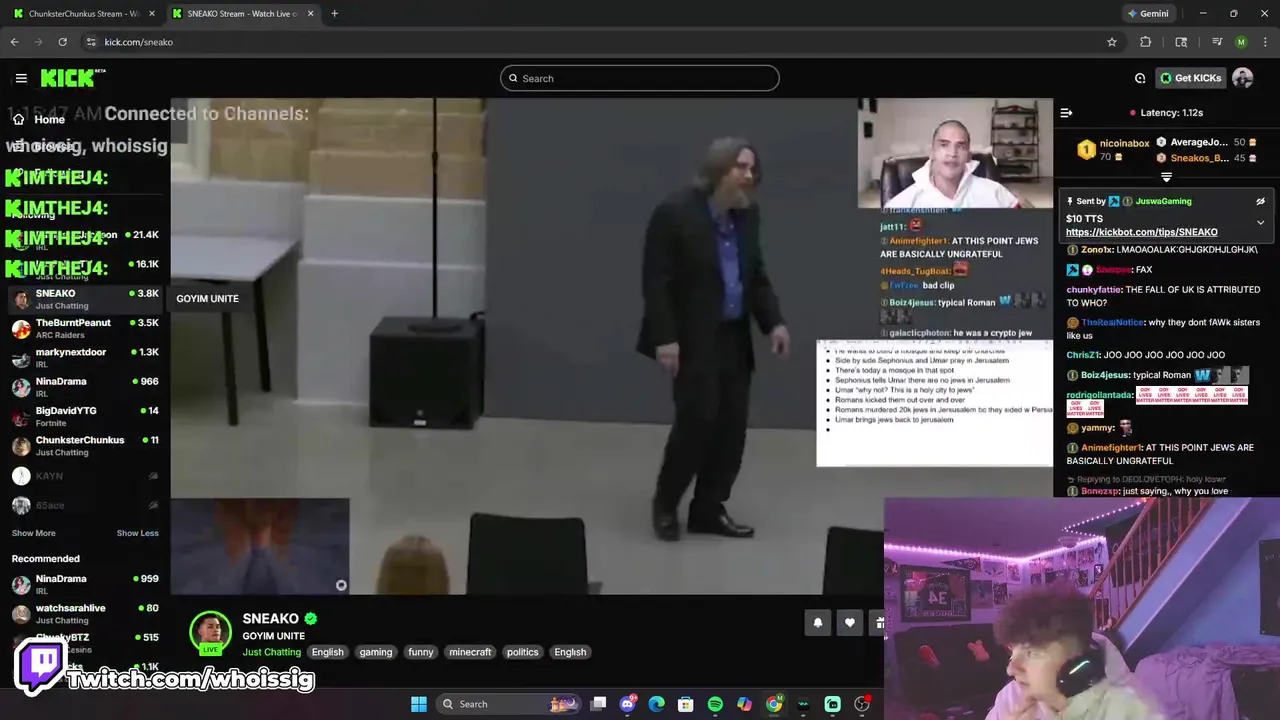The height and width of the screenshot is (720, 1280).
Task: Click Show More in the sidebar
Action: (34, 533)
